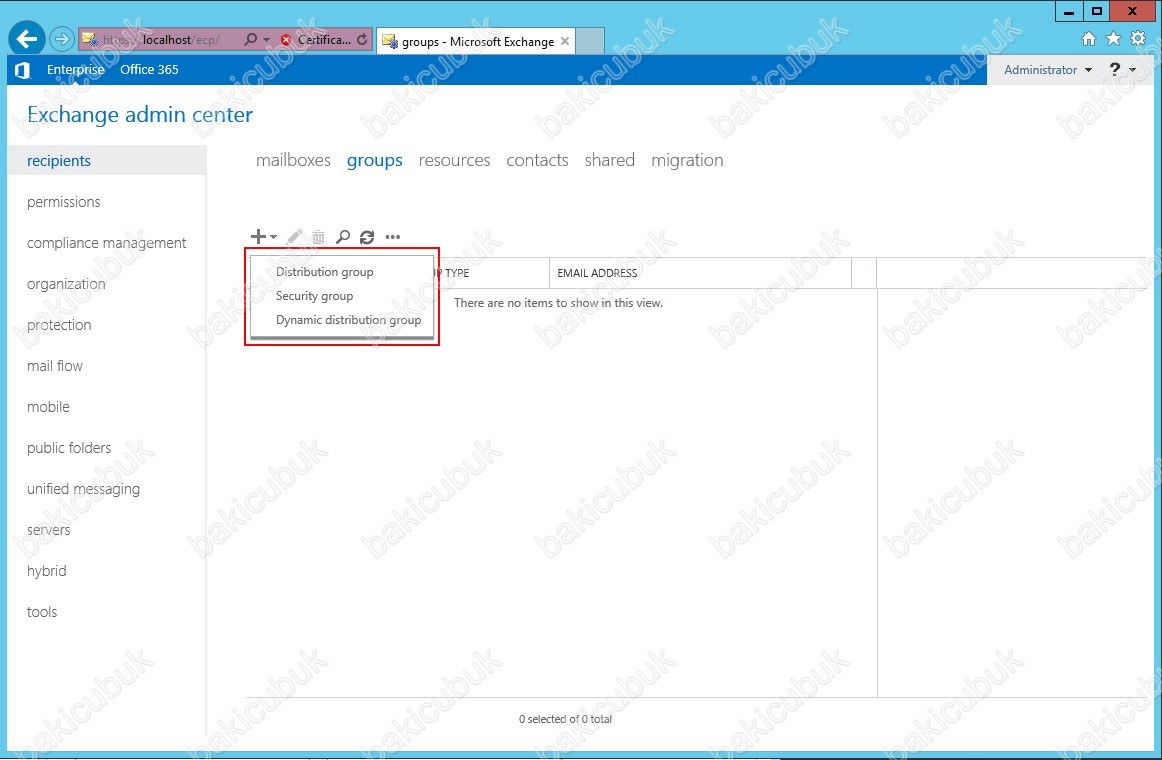Switch to the mailboxes tab
The height and width of the screenshot is (760, 1162).
[293, 160]
